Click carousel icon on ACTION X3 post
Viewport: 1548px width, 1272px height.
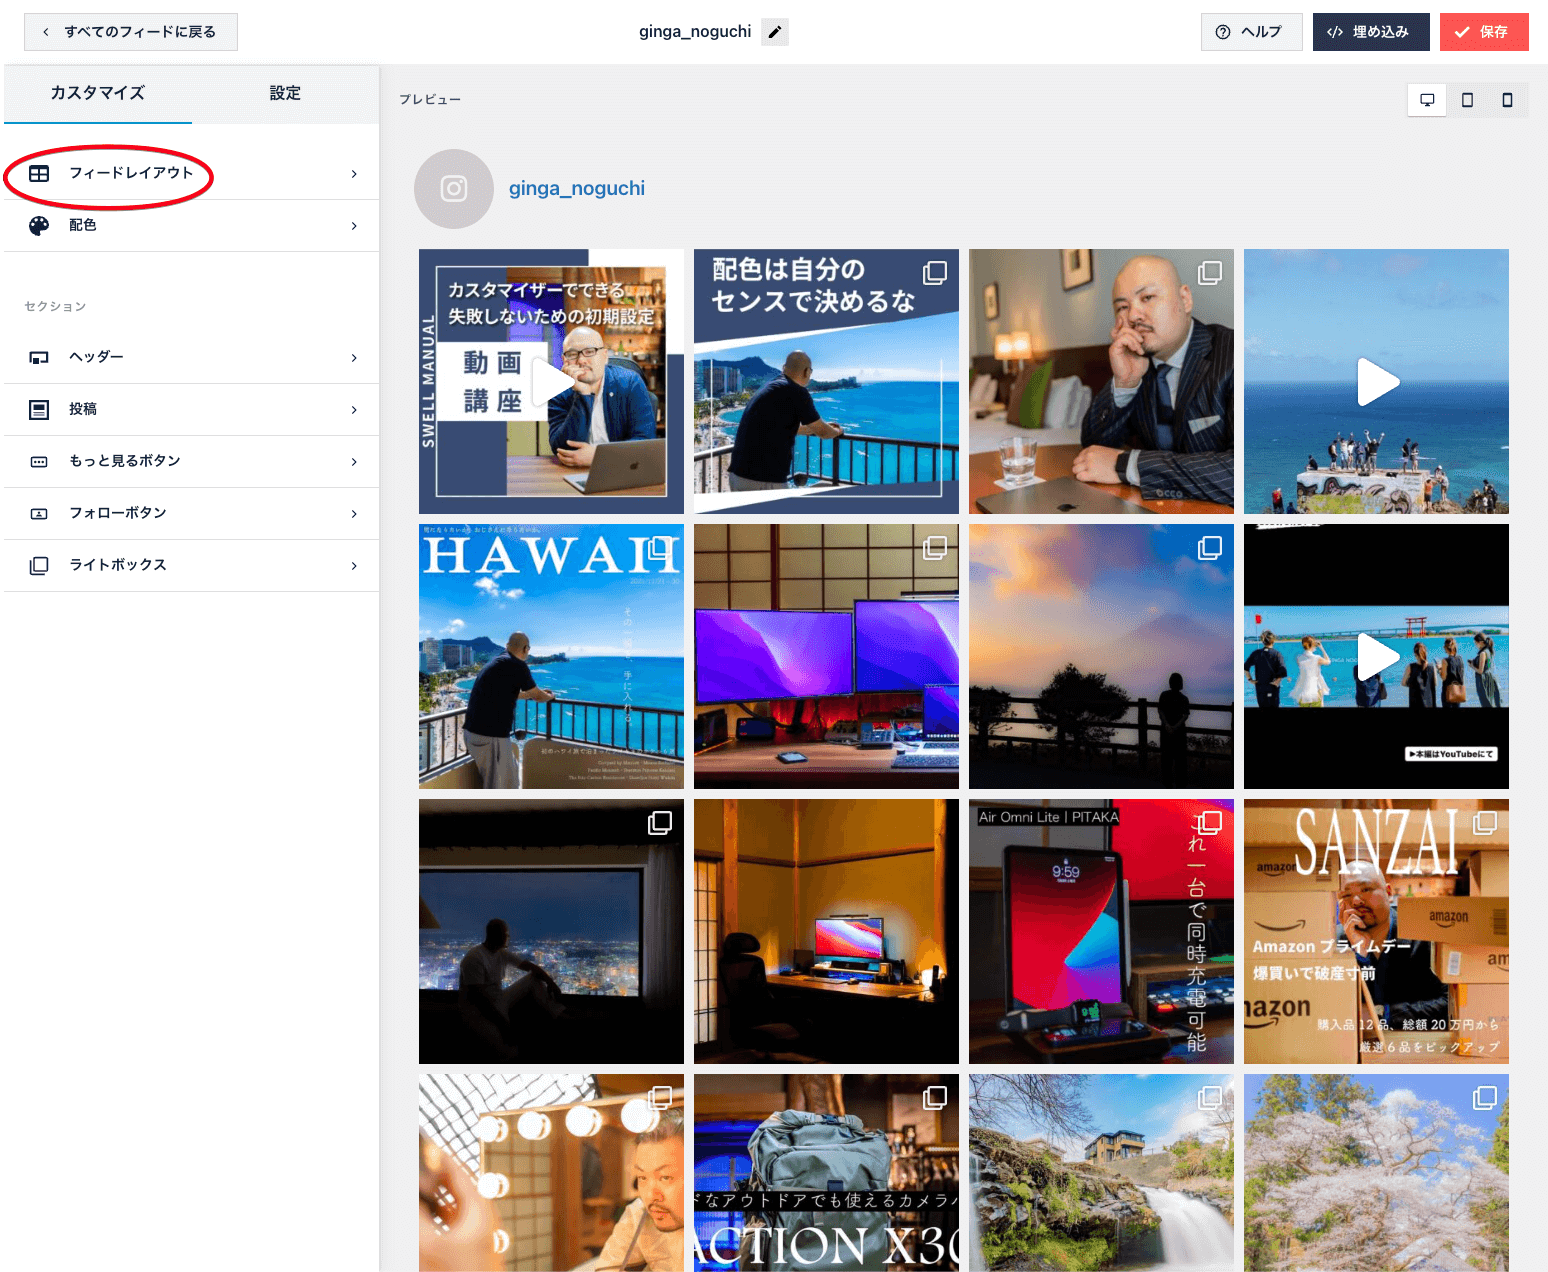coord(935,1098)
